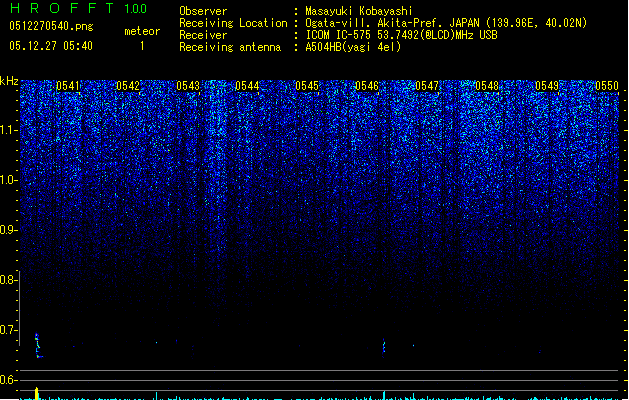Click the kHz axis unit label
629x400 pixels.
click(x=9, y=81)
